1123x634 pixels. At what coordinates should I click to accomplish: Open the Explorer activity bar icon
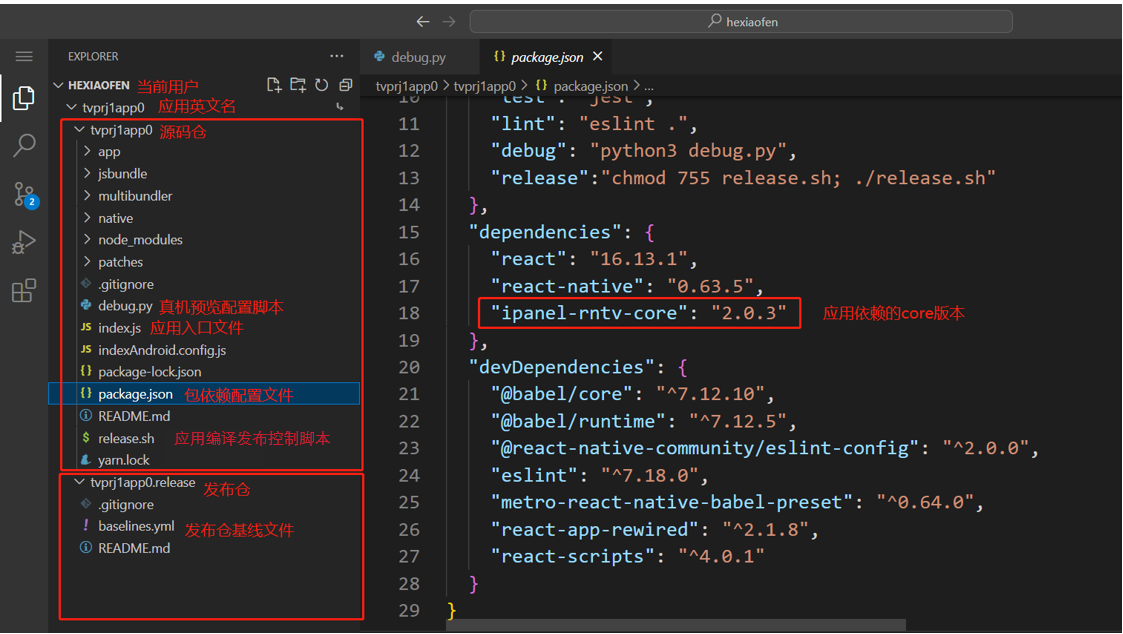tap(24, 98)
